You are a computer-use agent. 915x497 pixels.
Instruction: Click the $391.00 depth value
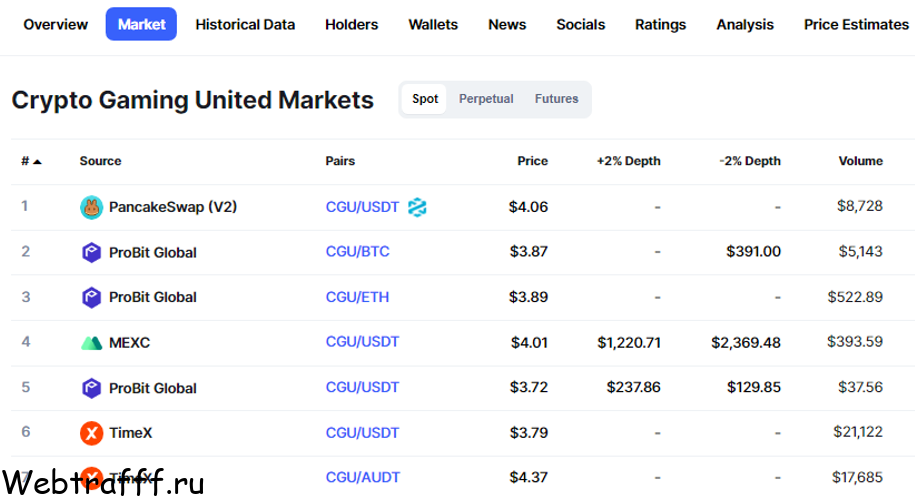pyautogui.click(x=753, y=251)
